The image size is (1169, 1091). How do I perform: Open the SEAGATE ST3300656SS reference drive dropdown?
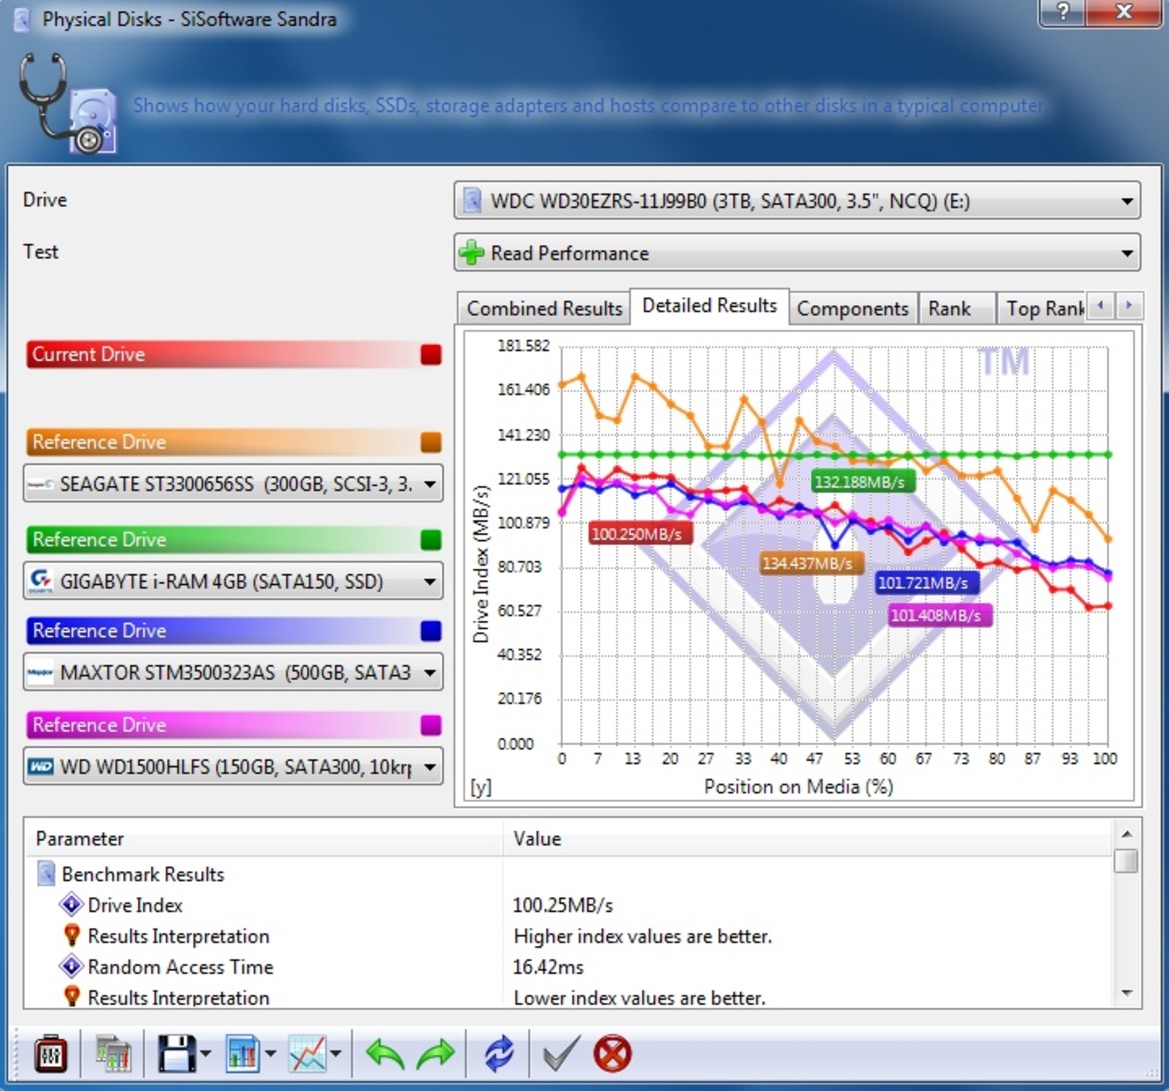(233, 484)
